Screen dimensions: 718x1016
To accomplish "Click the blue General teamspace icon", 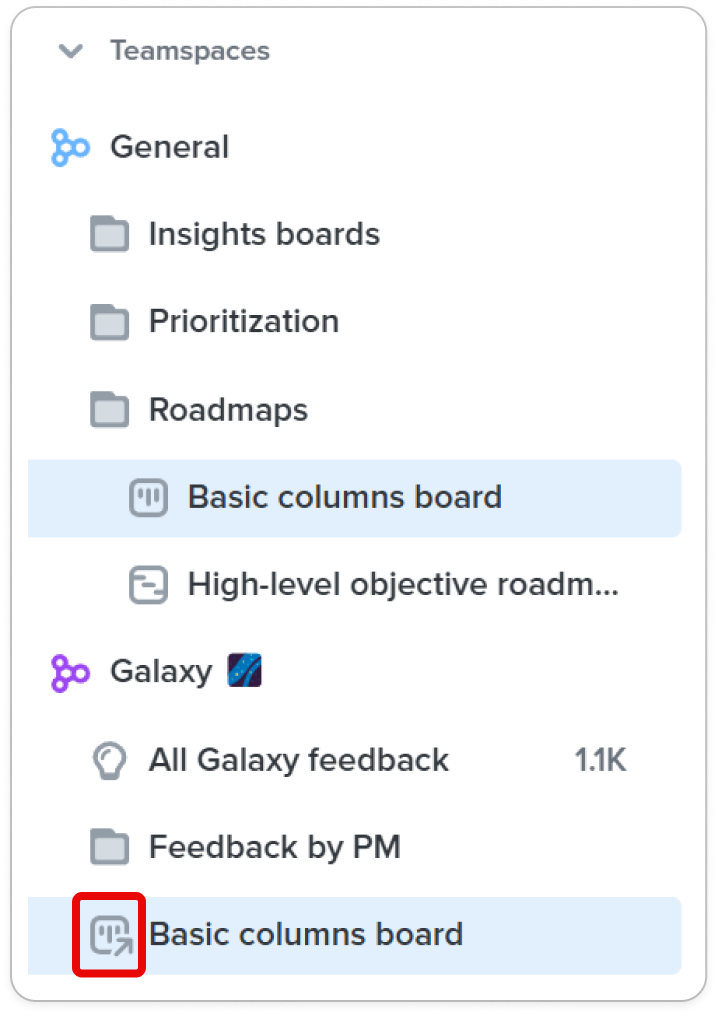I will pyautogui.click(x=70, y=148).
